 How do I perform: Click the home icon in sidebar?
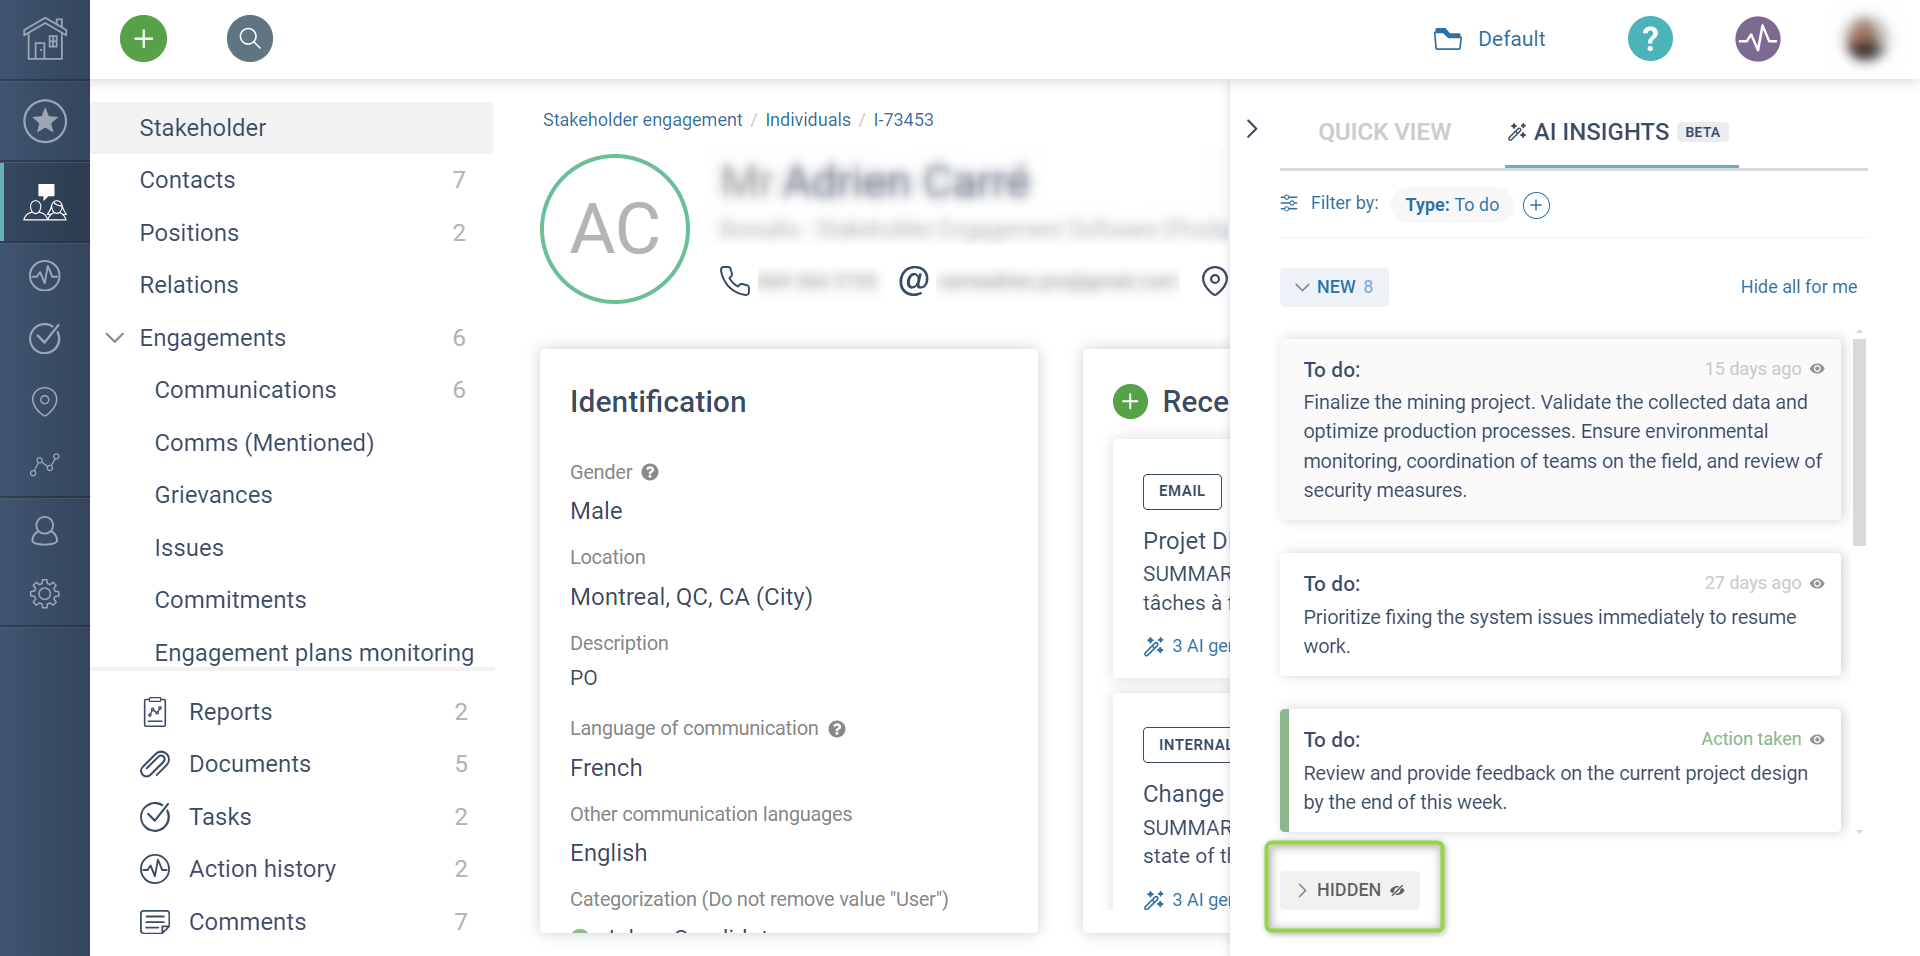click(x=45, y=39)
